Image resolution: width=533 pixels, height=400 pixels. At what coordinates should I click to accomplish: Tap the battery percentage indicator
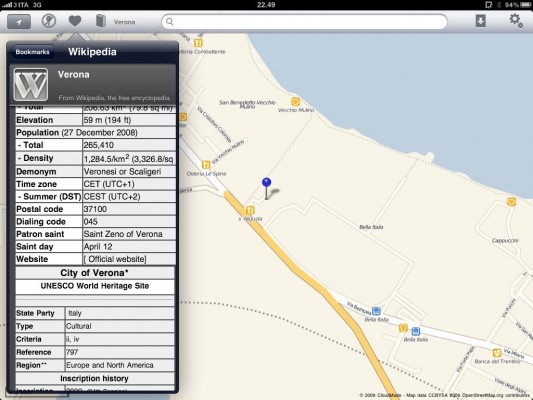(511, 5)
